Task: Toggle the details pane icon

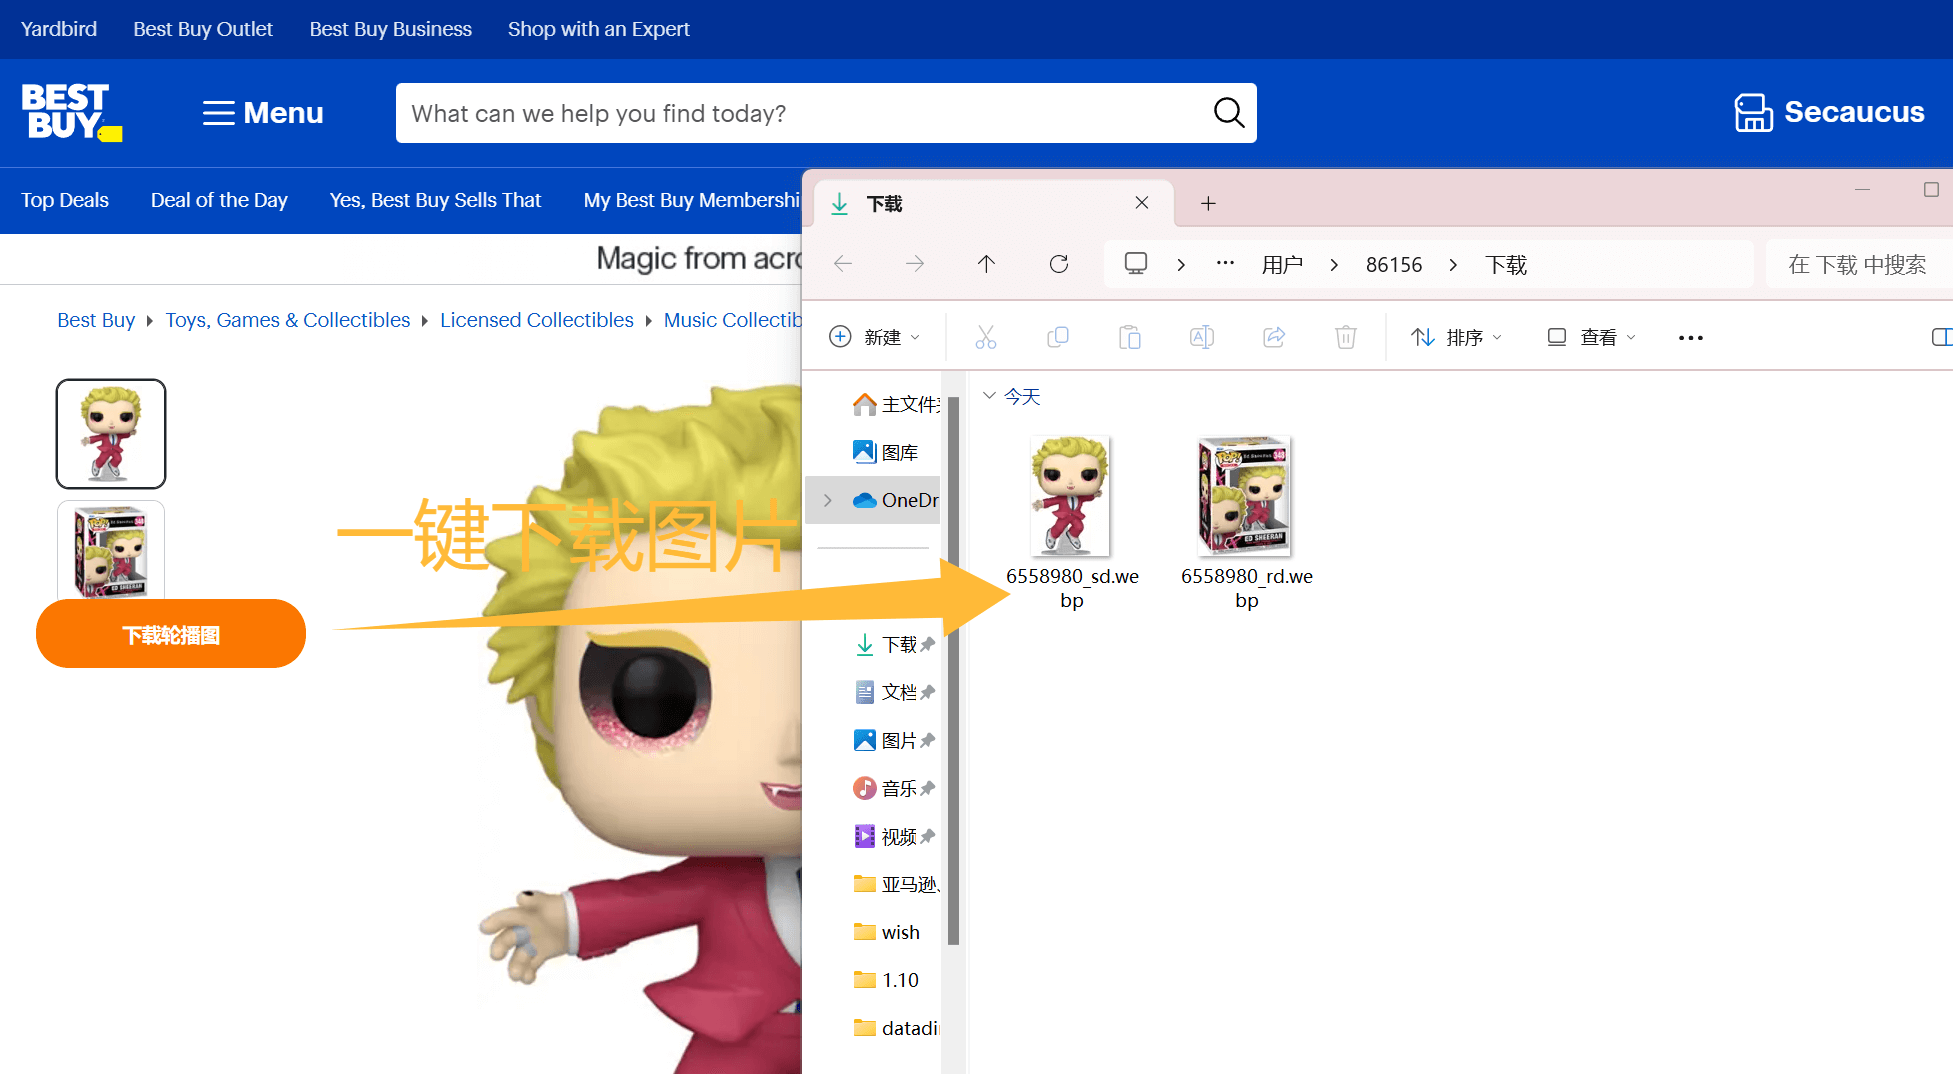Action: tap(1941, 337)
